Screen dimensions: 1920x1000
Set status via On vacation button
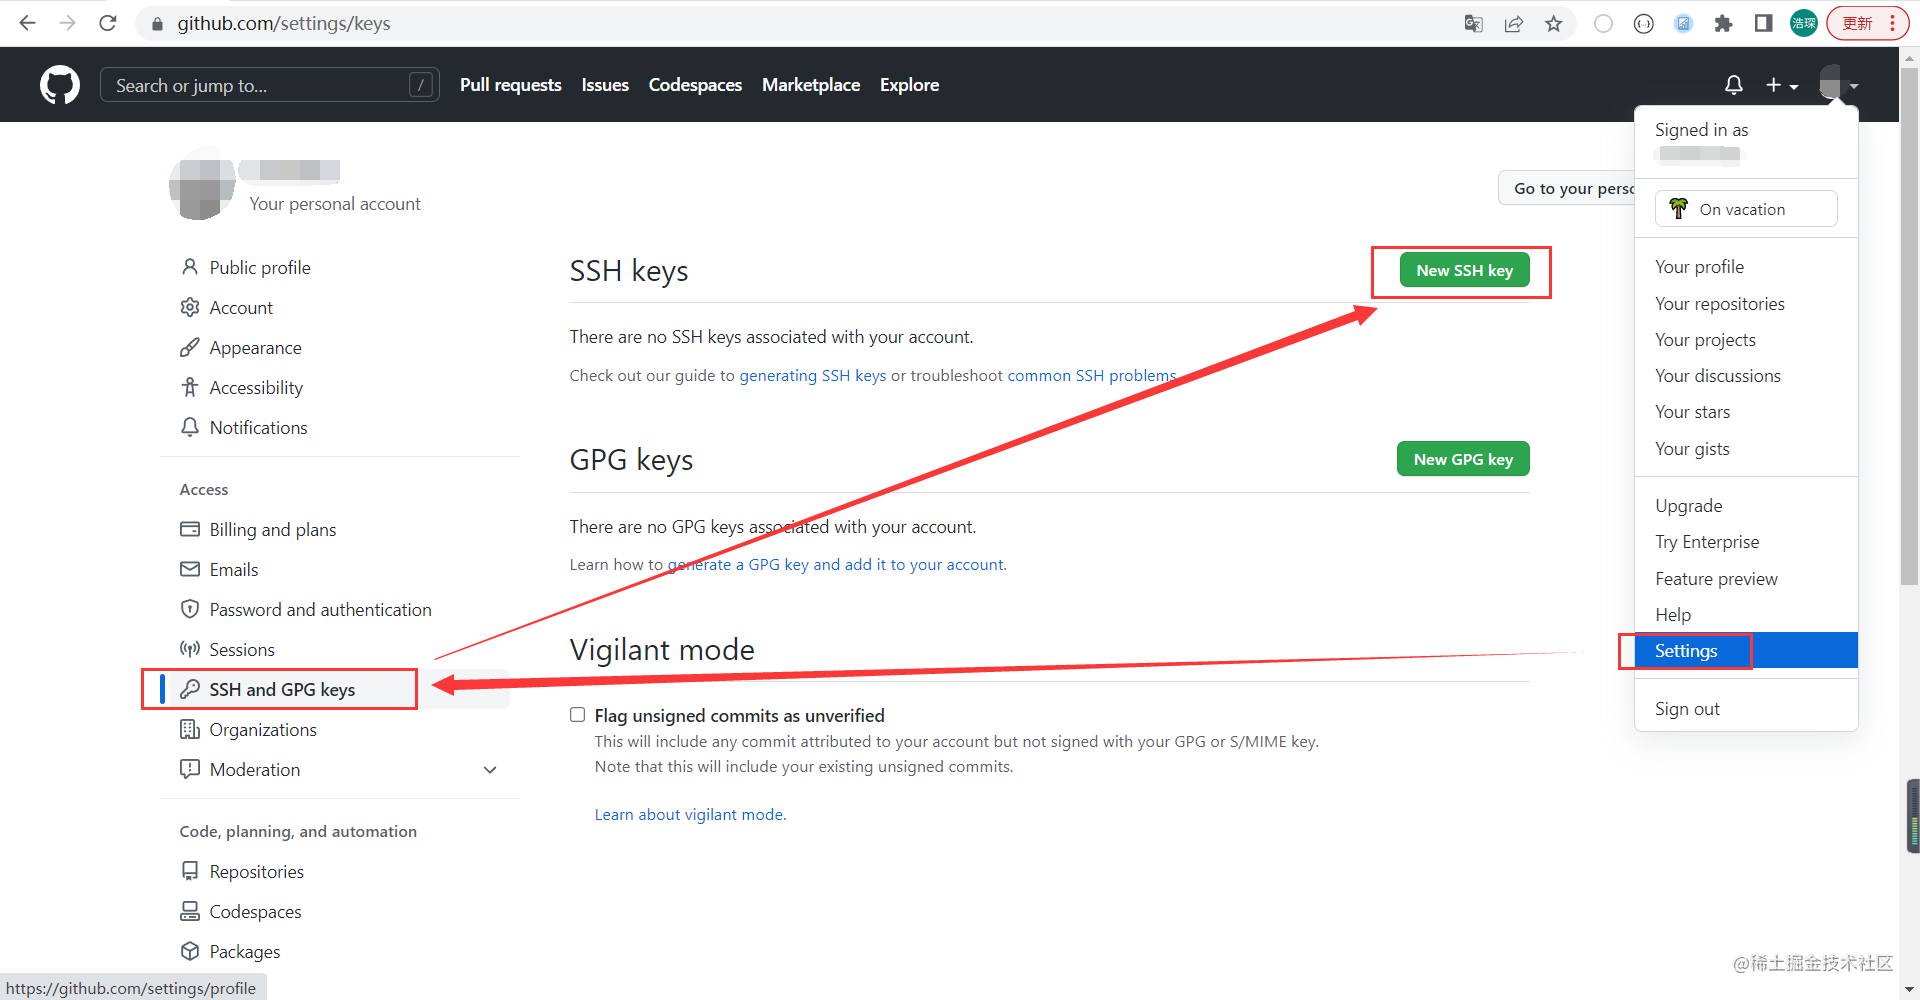click(x=1746, y=209)
